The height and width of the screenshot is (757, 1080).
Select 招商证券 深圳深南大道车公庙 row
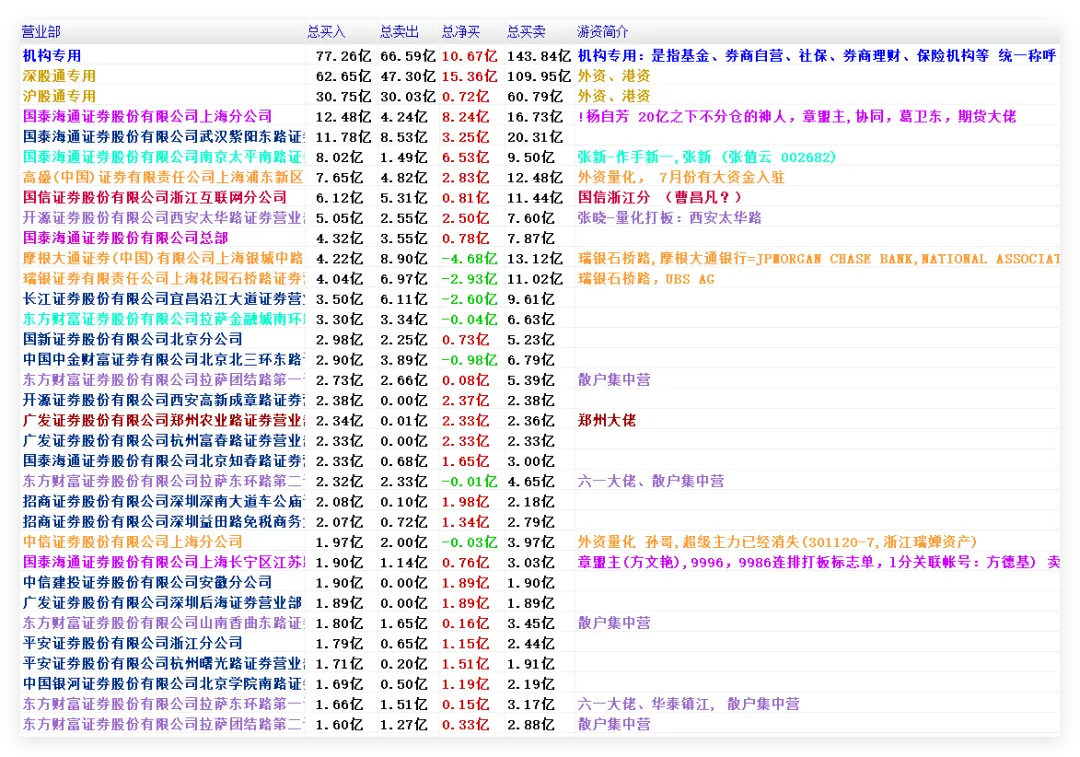click(163, 501)
